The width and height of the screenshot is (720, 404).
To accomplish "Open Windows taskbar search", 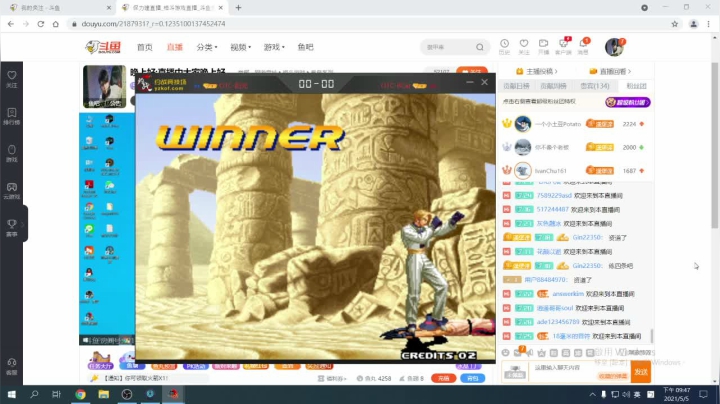I will (x=34, y=394).
